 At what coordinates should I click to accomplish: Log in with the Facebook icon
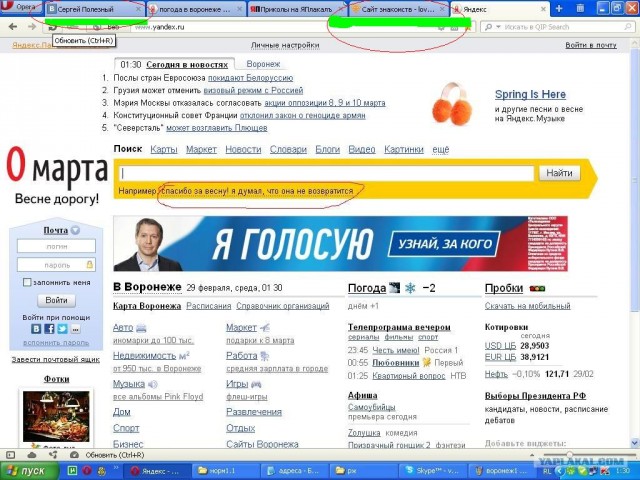49,329
